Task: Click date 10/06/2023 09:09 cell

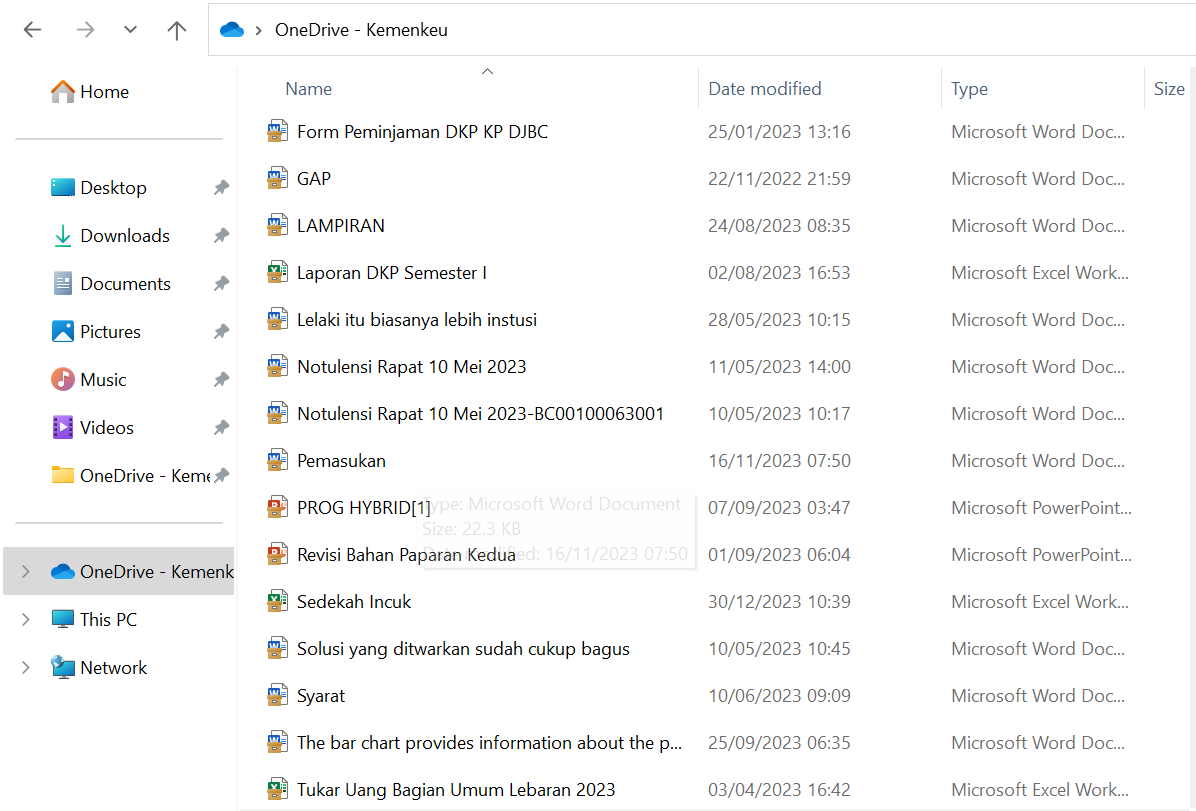Action: pos(779,696)
